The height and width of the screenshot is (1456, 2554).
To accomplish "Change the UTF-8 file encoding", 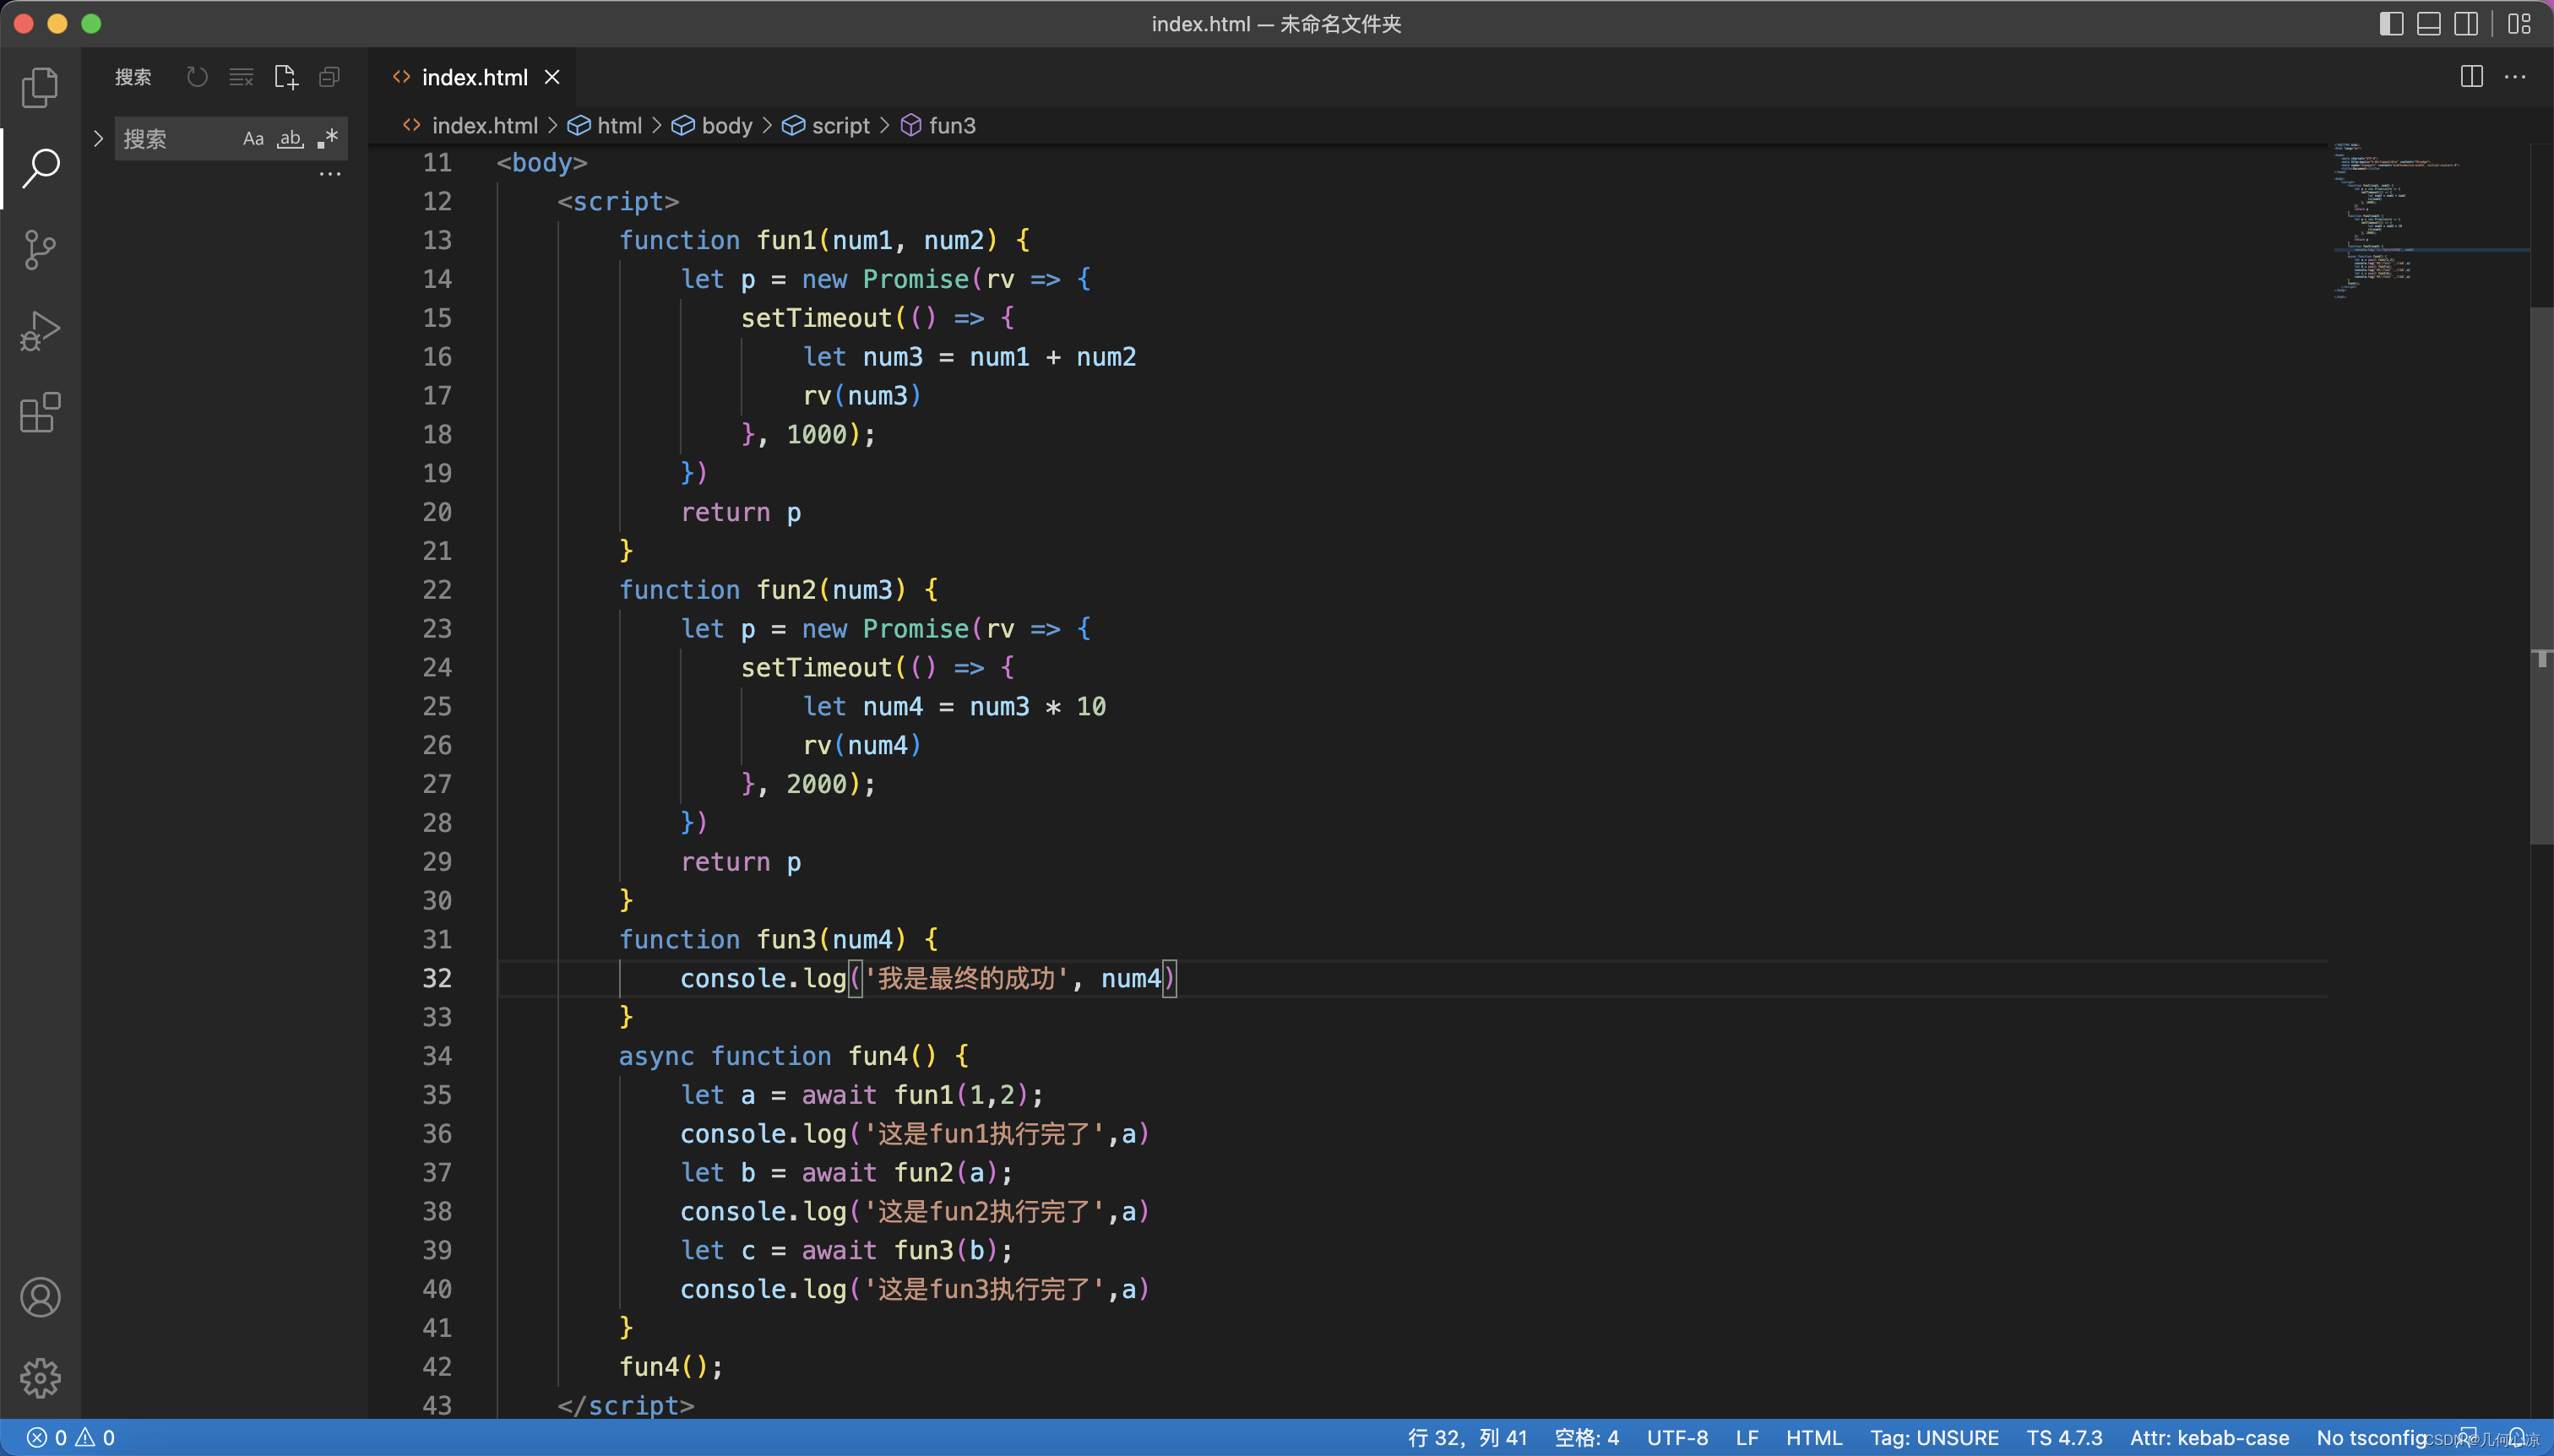I will (x=1677, y=1438).
